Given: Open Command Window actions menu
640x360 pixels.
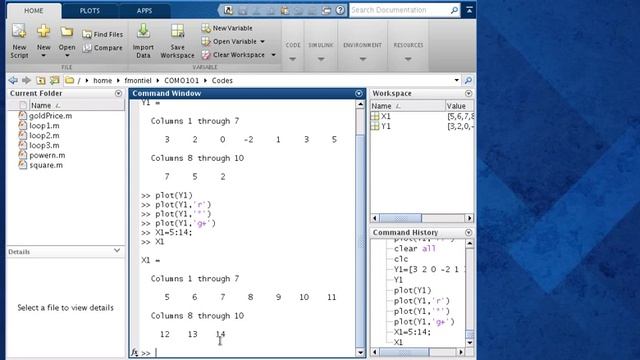Looking at the screenshot, I should click(359, 93).
